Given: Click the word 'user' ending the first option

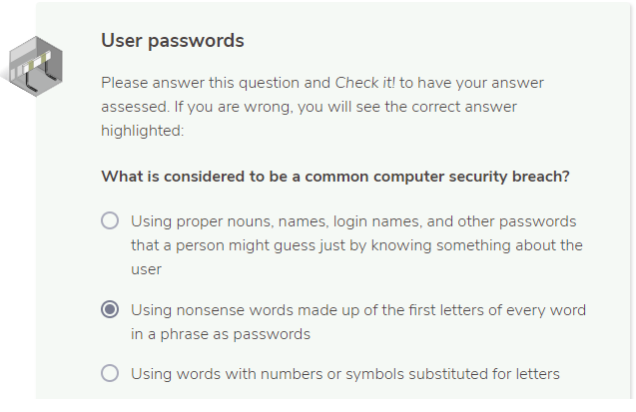Looking at the screenshot, I should click(146, 269).
